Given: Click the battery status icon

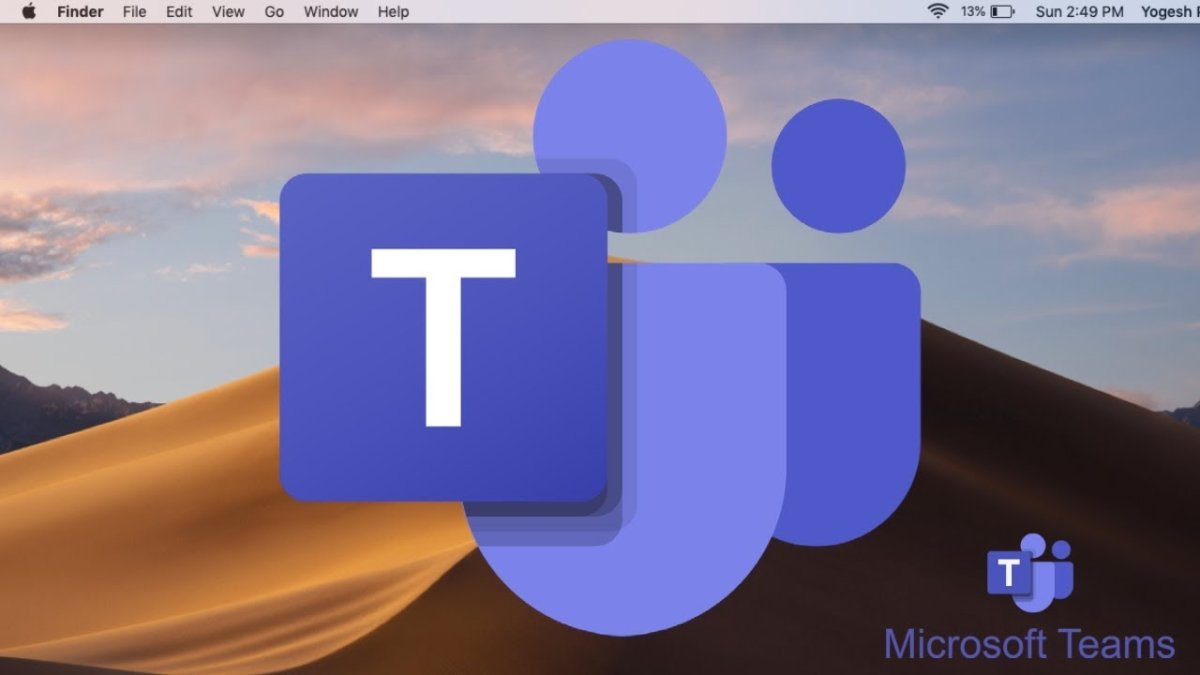Looking at the screenshot, I should click(x=1002, y=12).
